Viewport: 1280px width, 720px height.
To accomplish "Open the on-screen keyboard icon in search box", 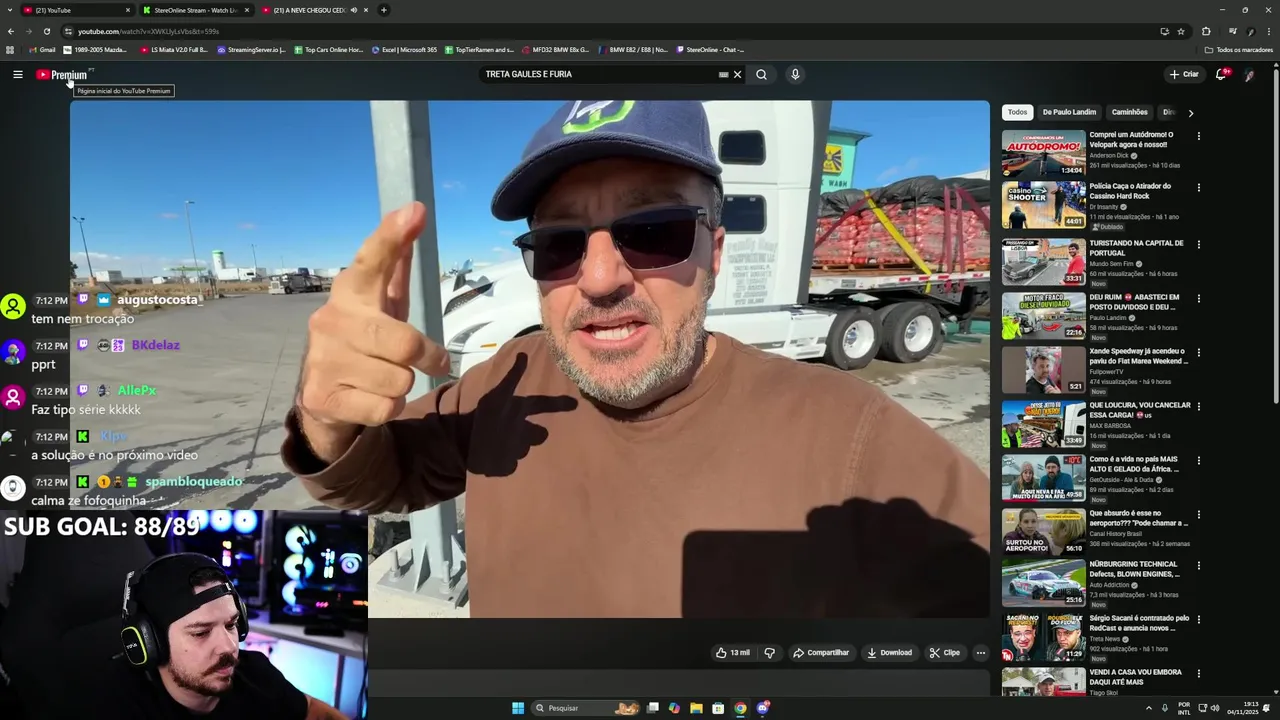I will tap(723, 74).
